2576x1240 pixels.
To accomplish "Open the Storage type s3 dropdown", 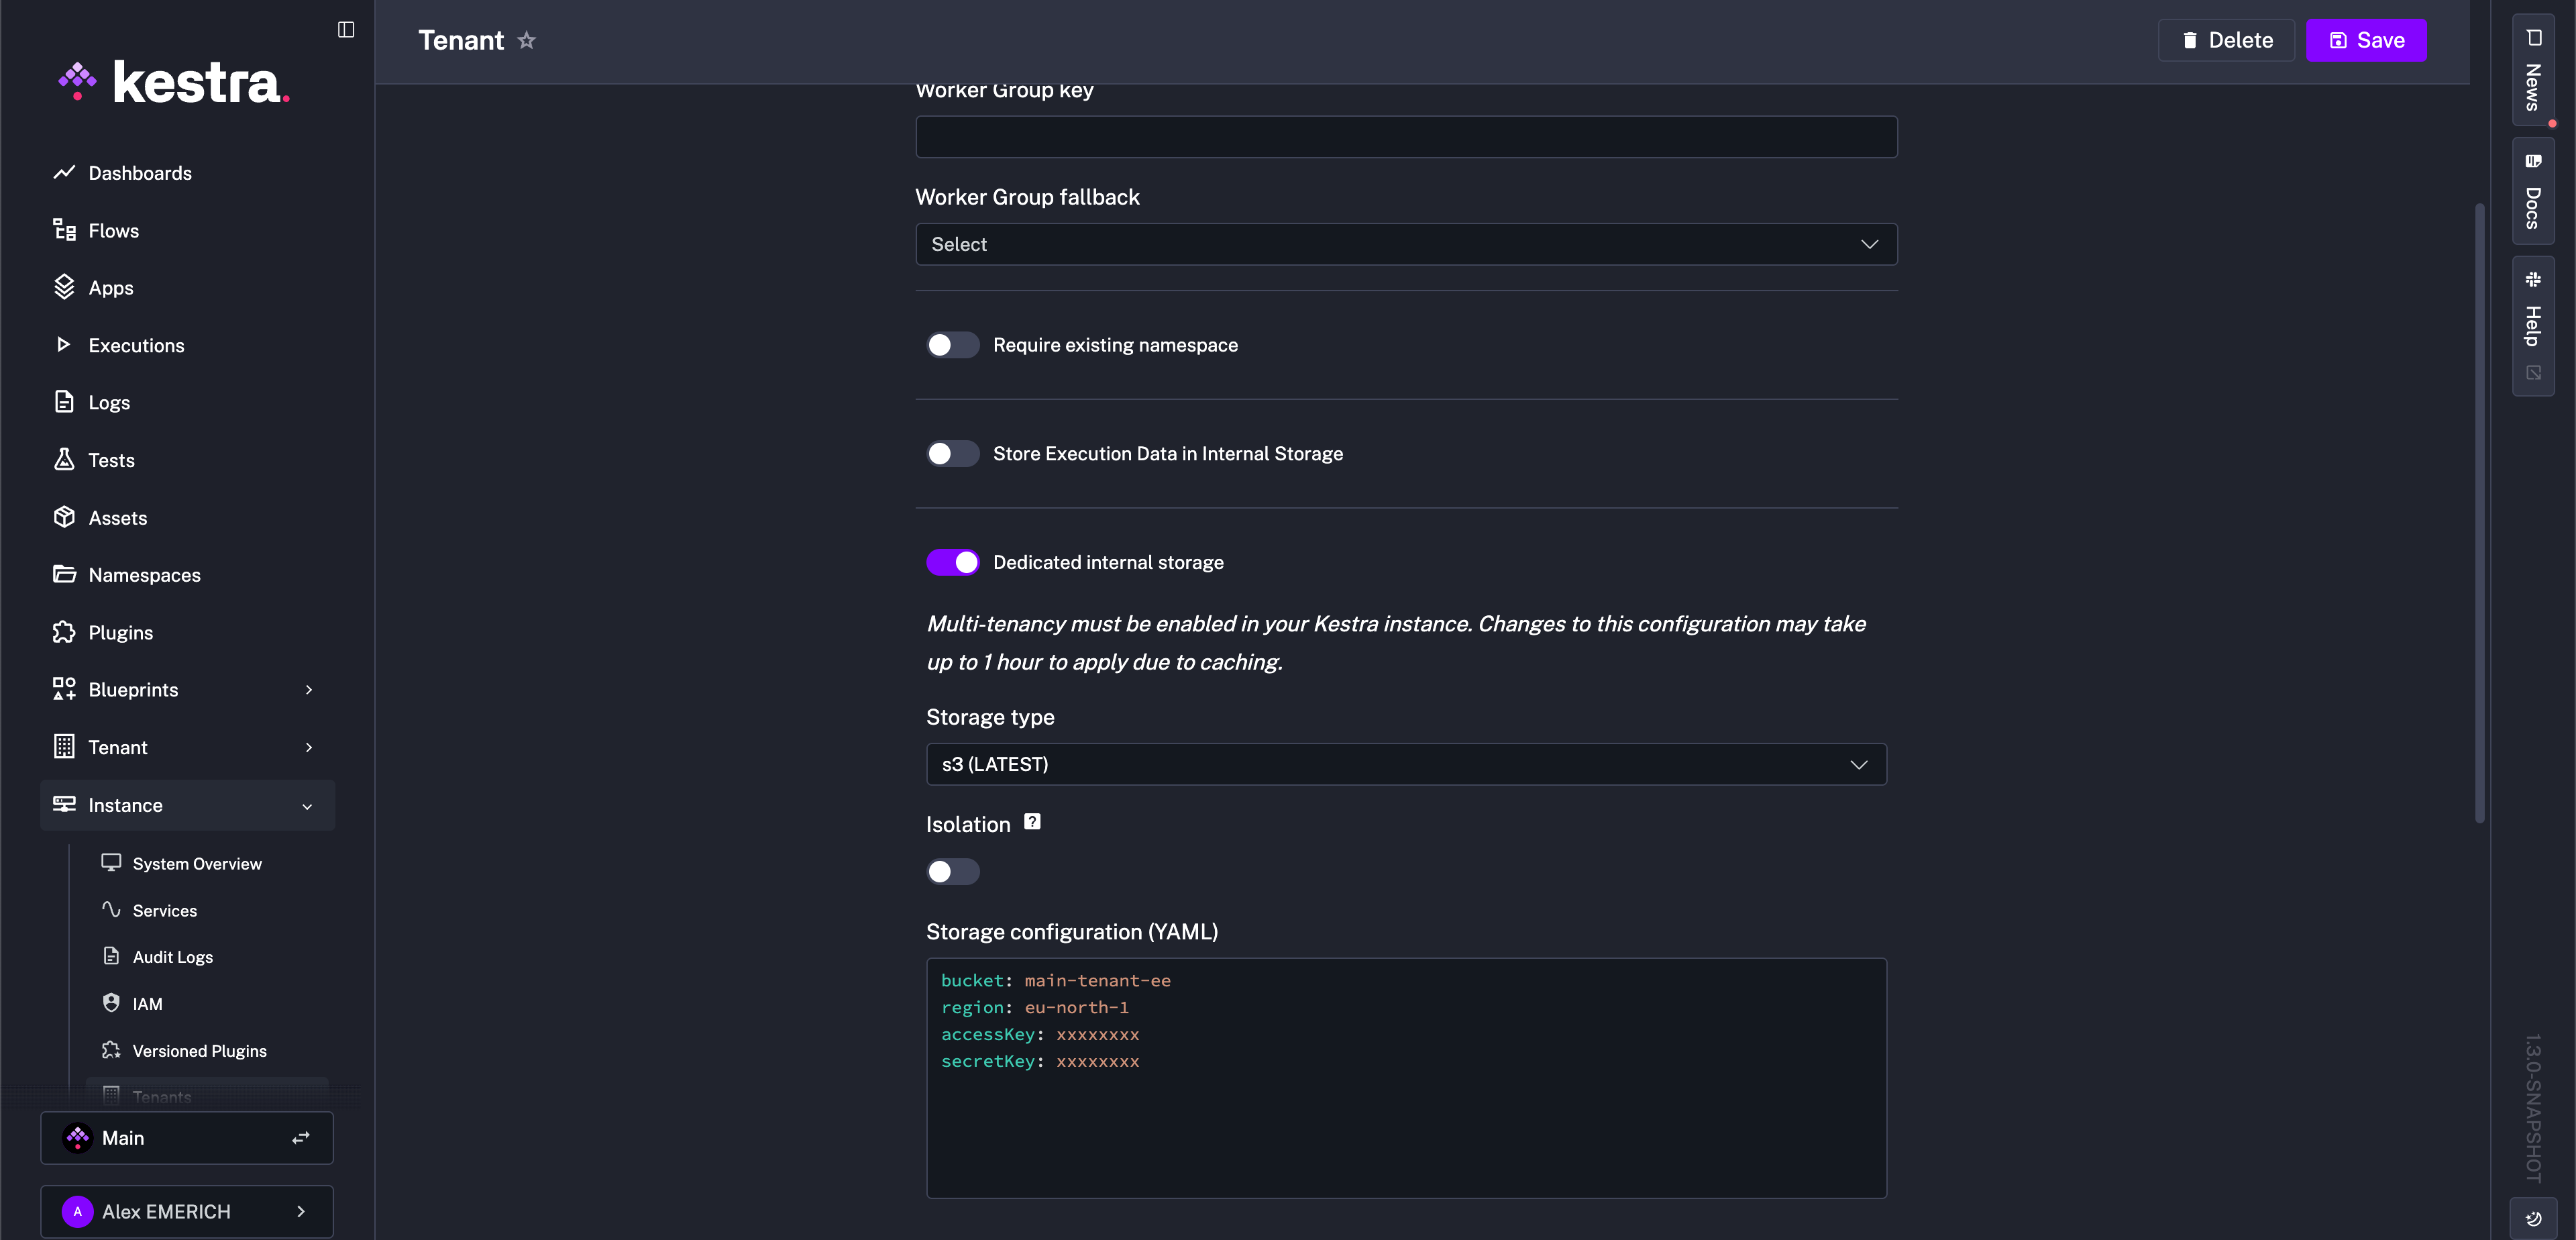I will pos(1405,764).
